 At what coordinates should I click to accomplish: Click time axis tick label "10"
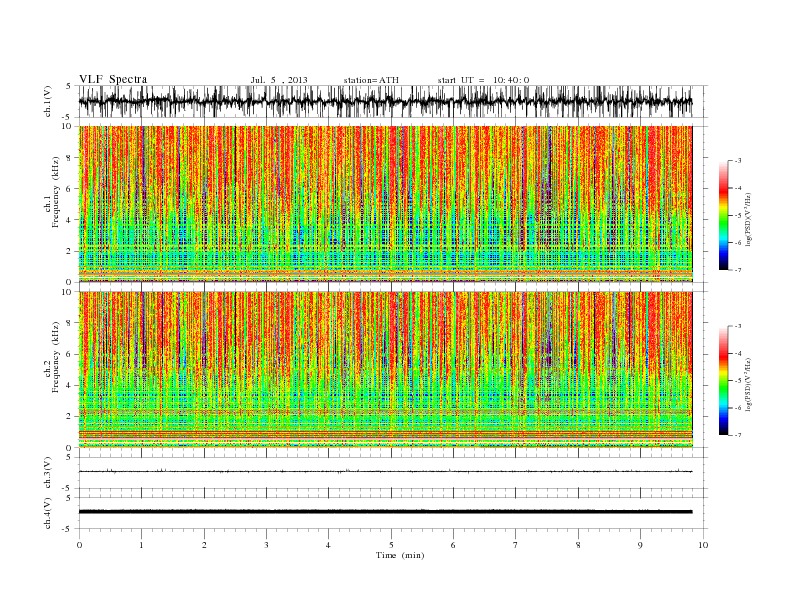pyautogui.click(x=703, y=545)
